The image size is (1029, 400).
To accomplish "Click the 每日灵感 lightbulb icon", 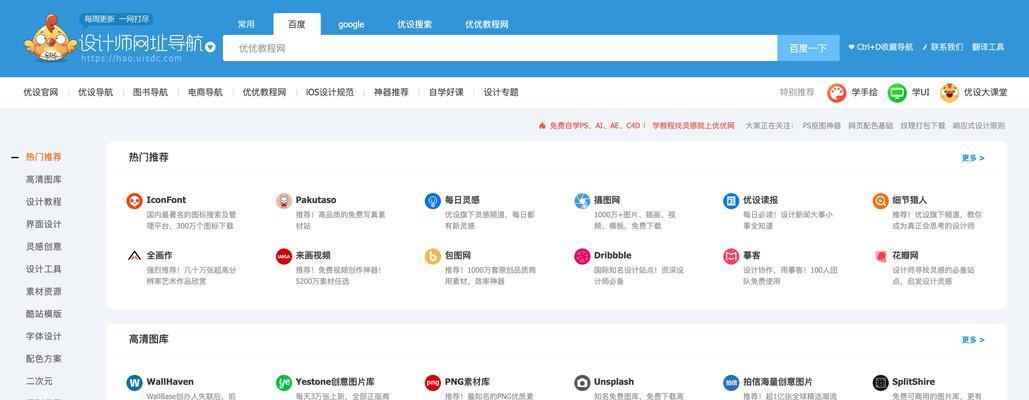I will [x=432, y=201].
